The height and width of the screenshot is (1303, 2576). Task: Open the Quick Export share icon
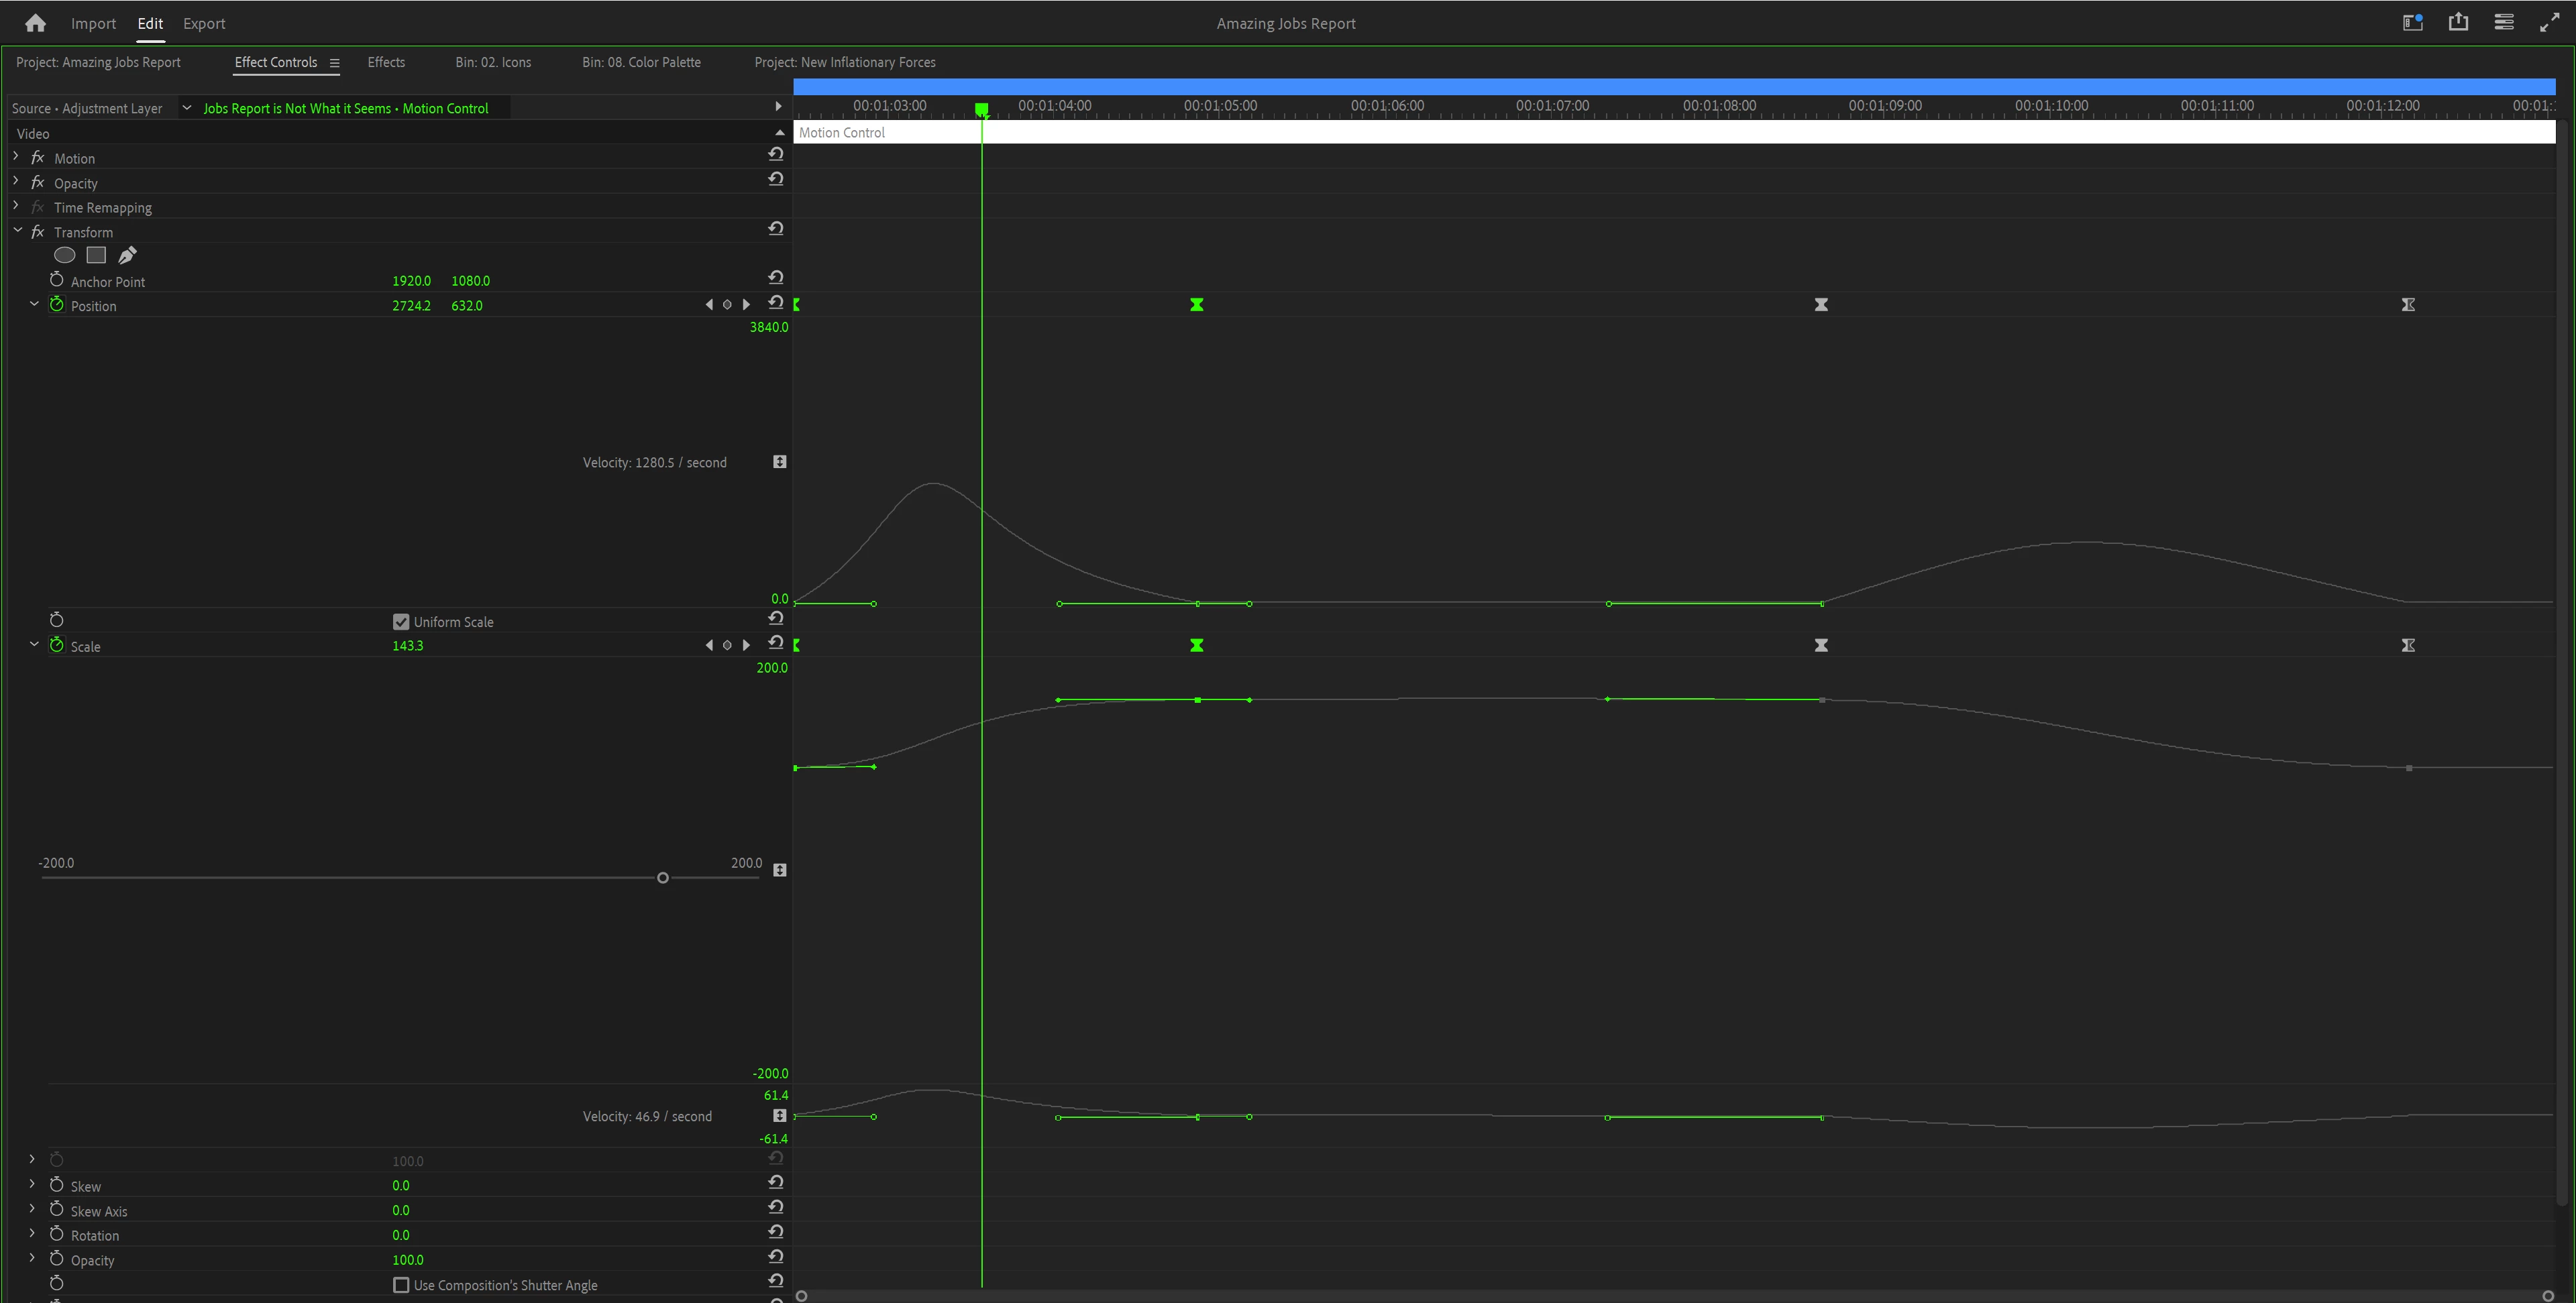pyautogui.click(x=2458, y=22)
